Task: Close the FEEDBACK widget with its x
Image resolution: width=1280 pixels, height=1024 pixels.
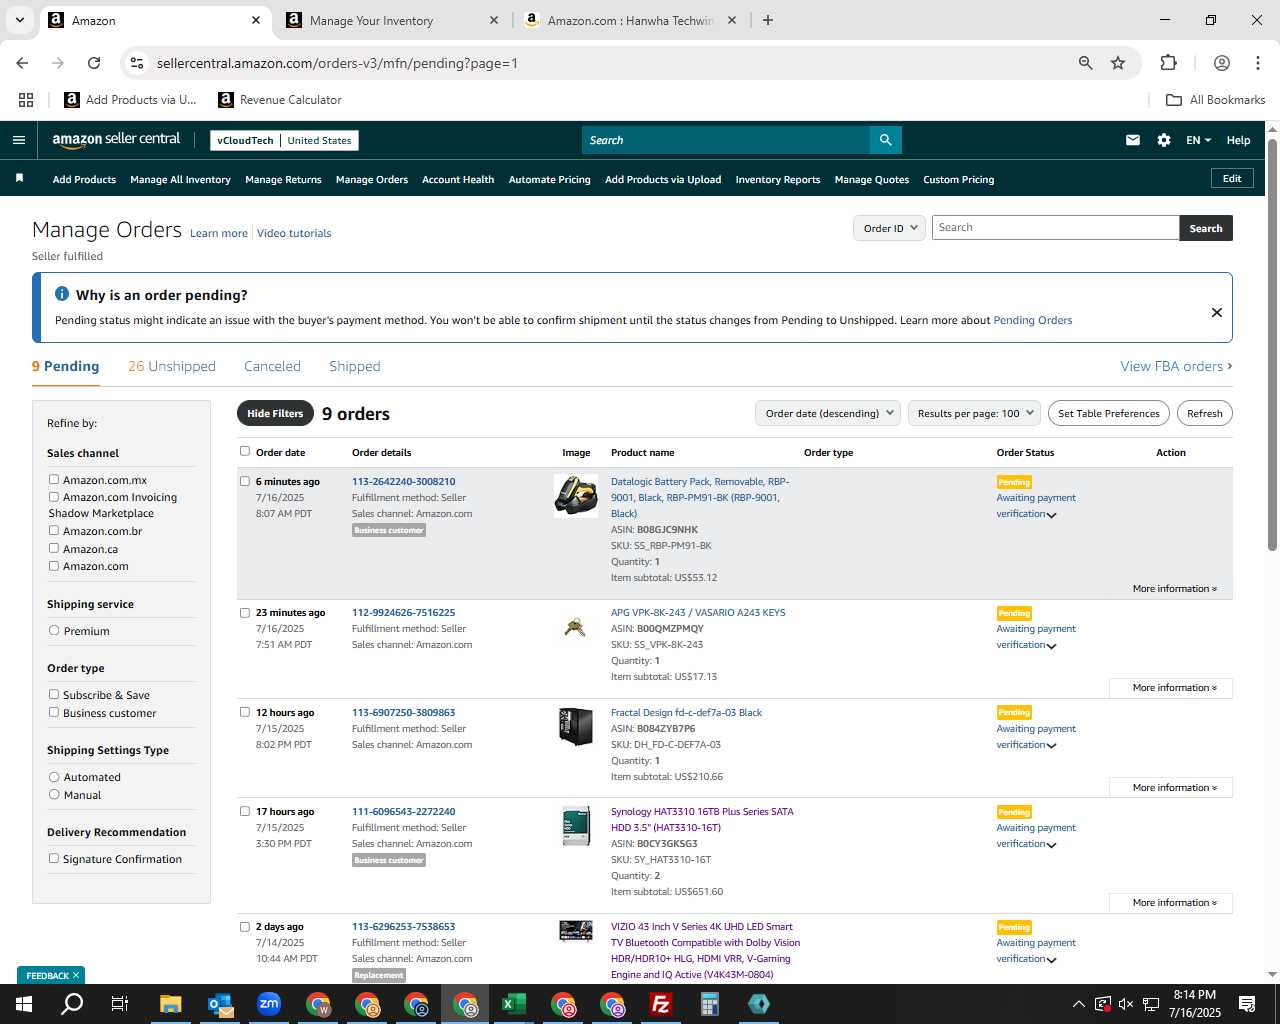Action: click(75, 975)
